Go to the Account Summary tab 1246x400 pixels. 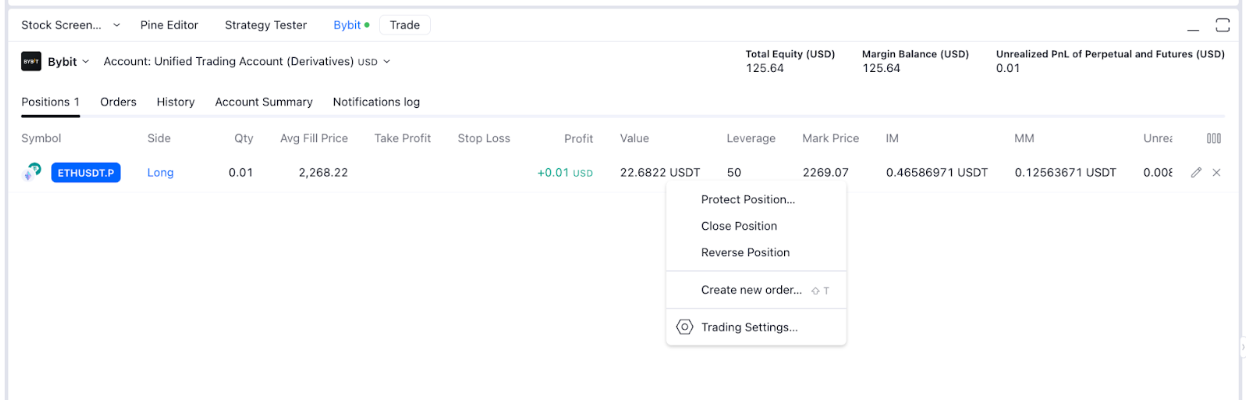coord(263,102)
